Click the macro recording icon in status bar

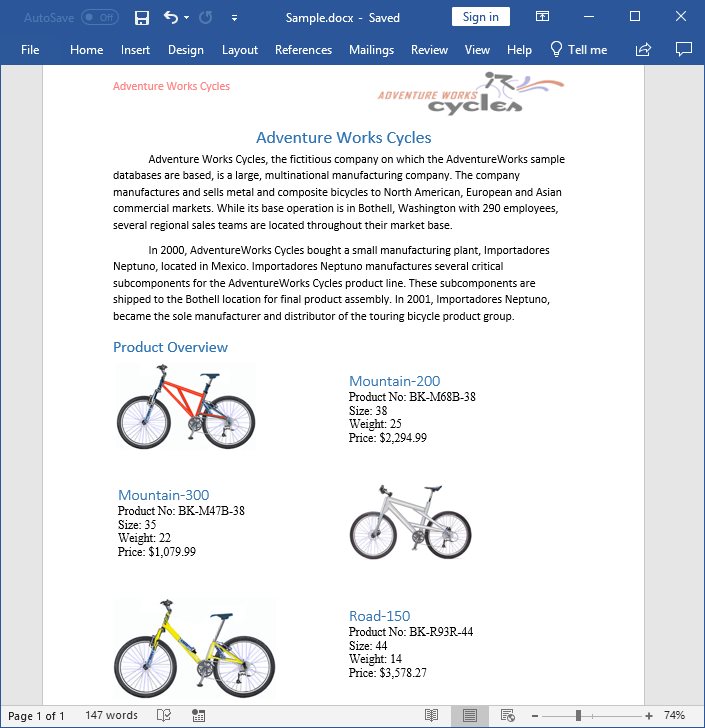pos(199,715)
